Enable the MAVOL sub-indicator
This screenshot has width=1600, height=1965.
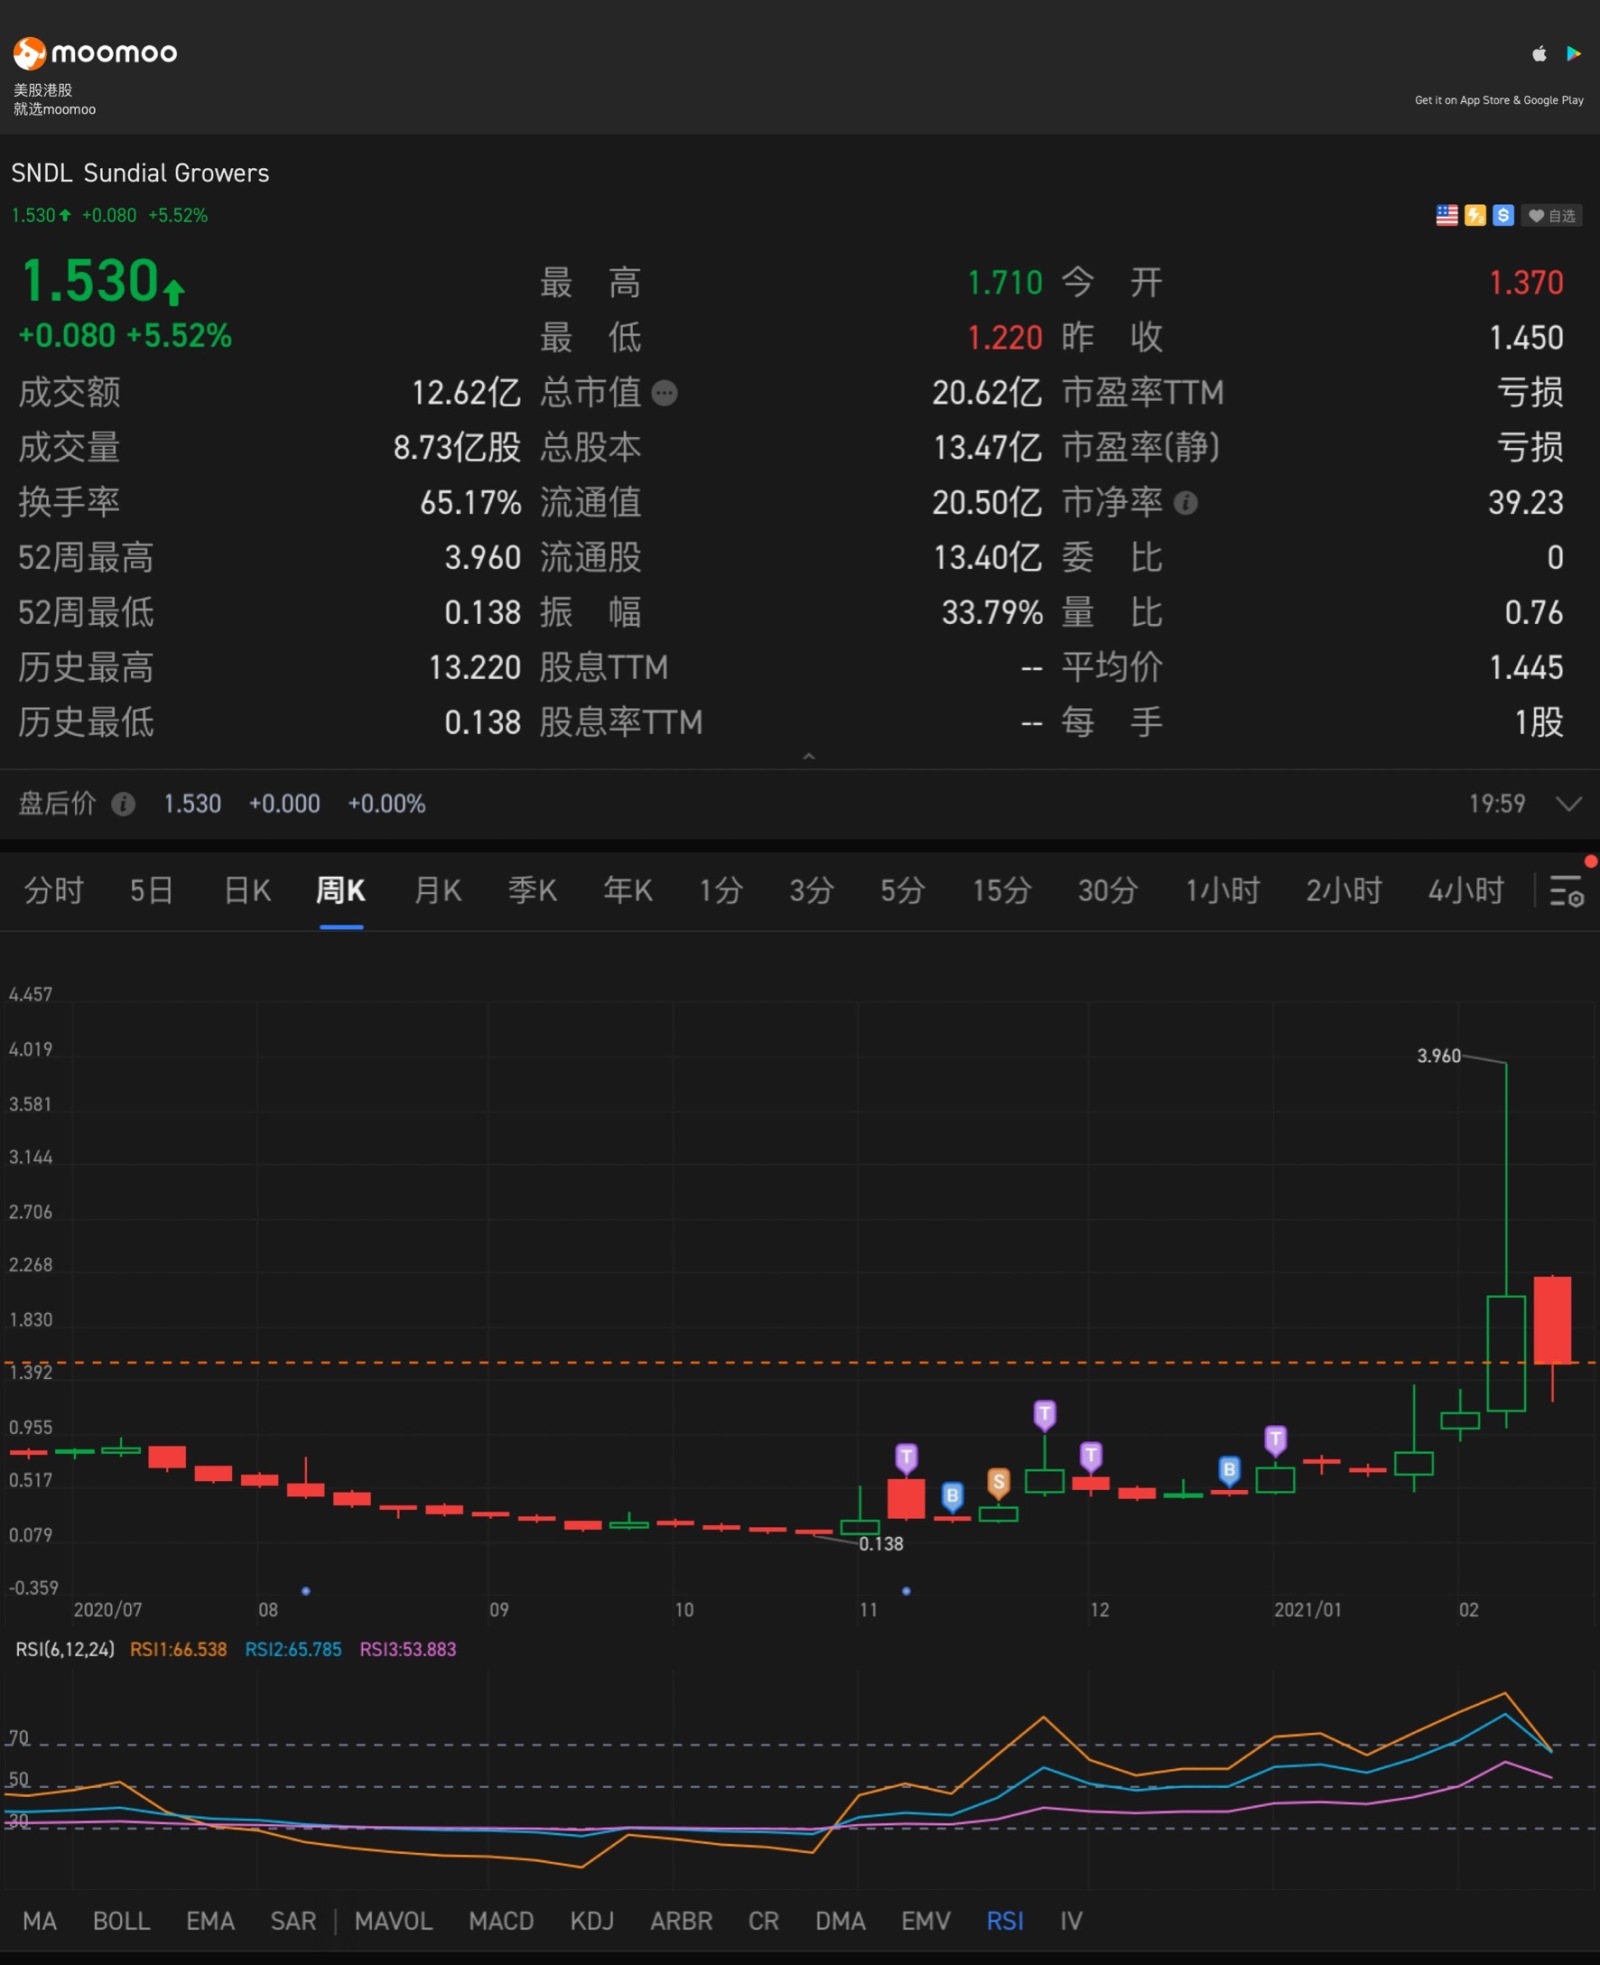pyautogui.click(x=393, y=1921)
